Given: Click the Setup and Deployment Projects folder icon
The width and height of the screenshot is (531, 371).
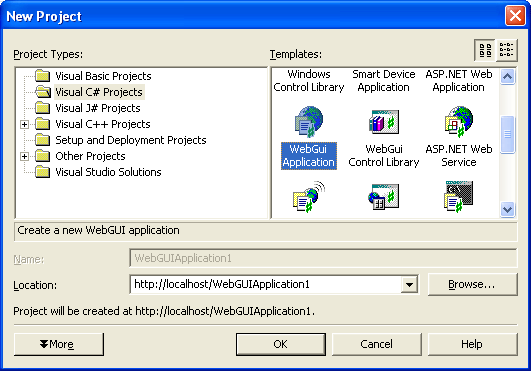Looking at the screenshot, I should point(43,140).
